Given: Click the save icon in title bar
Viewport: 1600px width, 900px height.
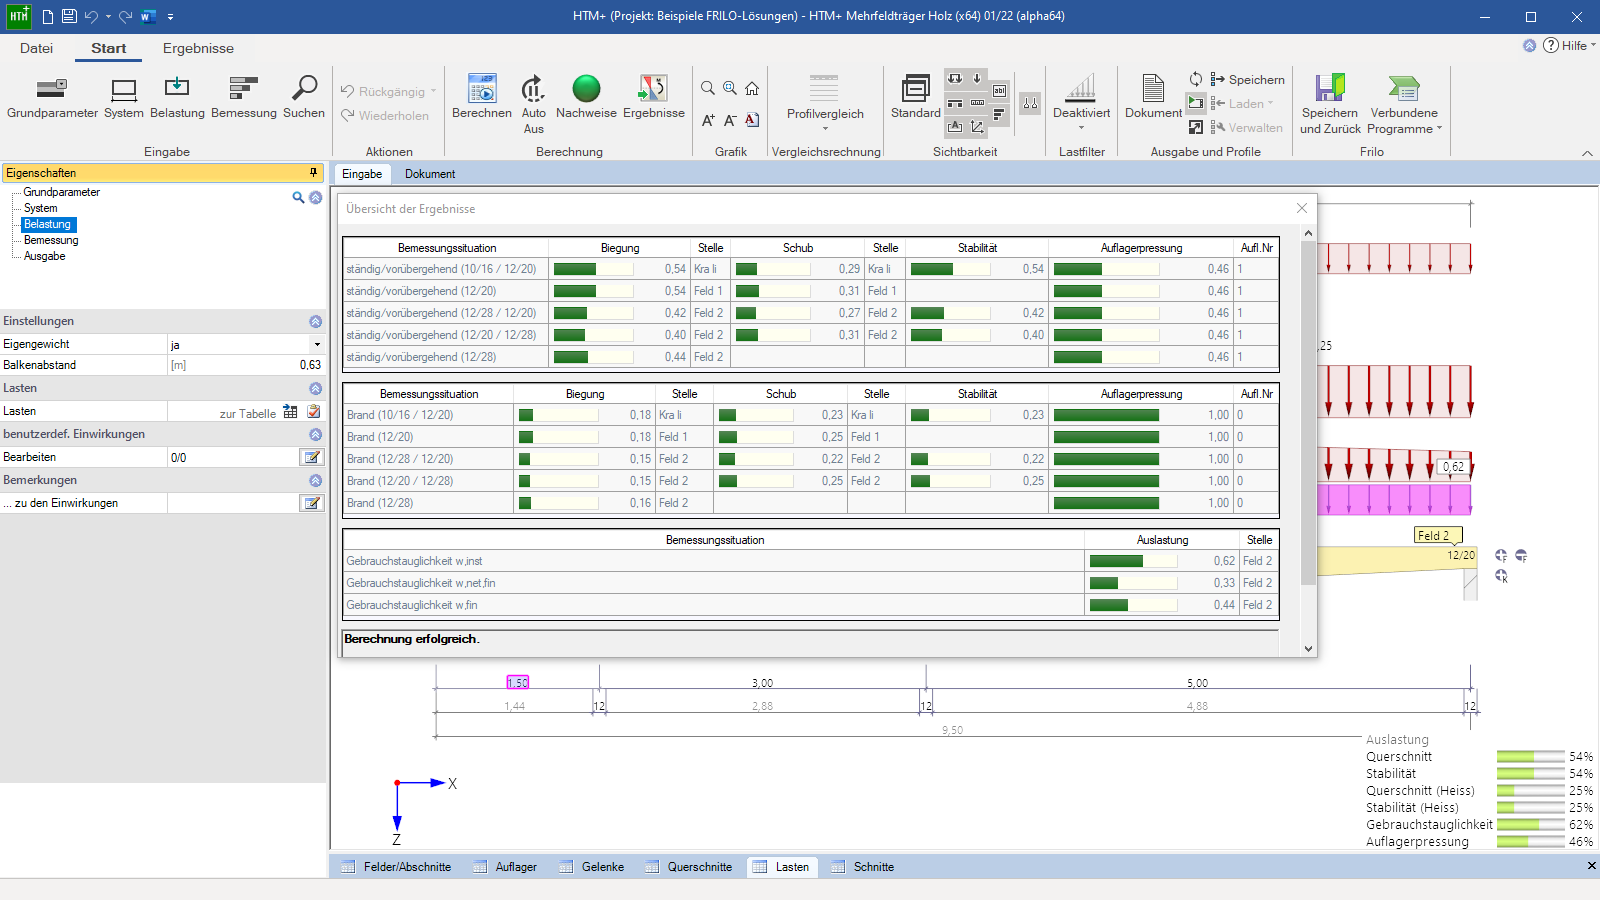Looking at the screenshot, I should click(69, 16).
